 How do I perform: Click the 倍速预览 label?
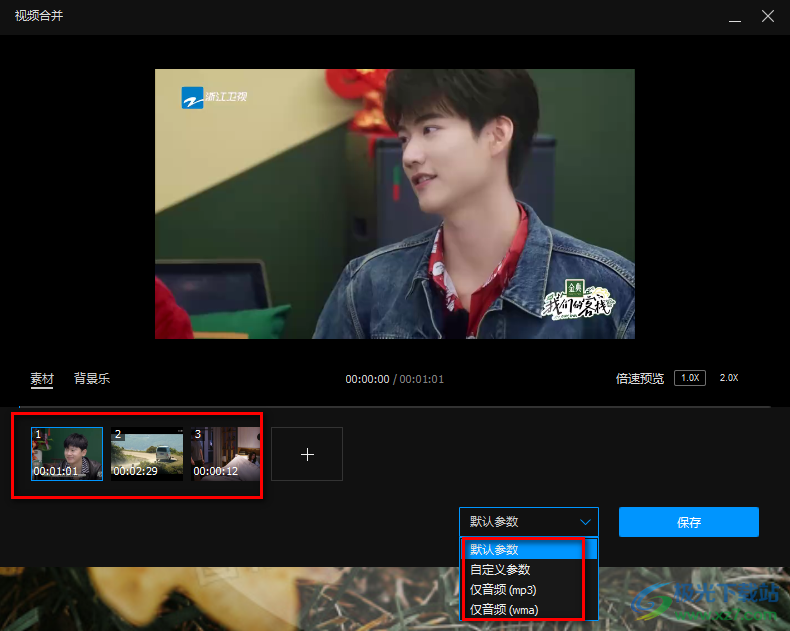(x=640, y=378)
